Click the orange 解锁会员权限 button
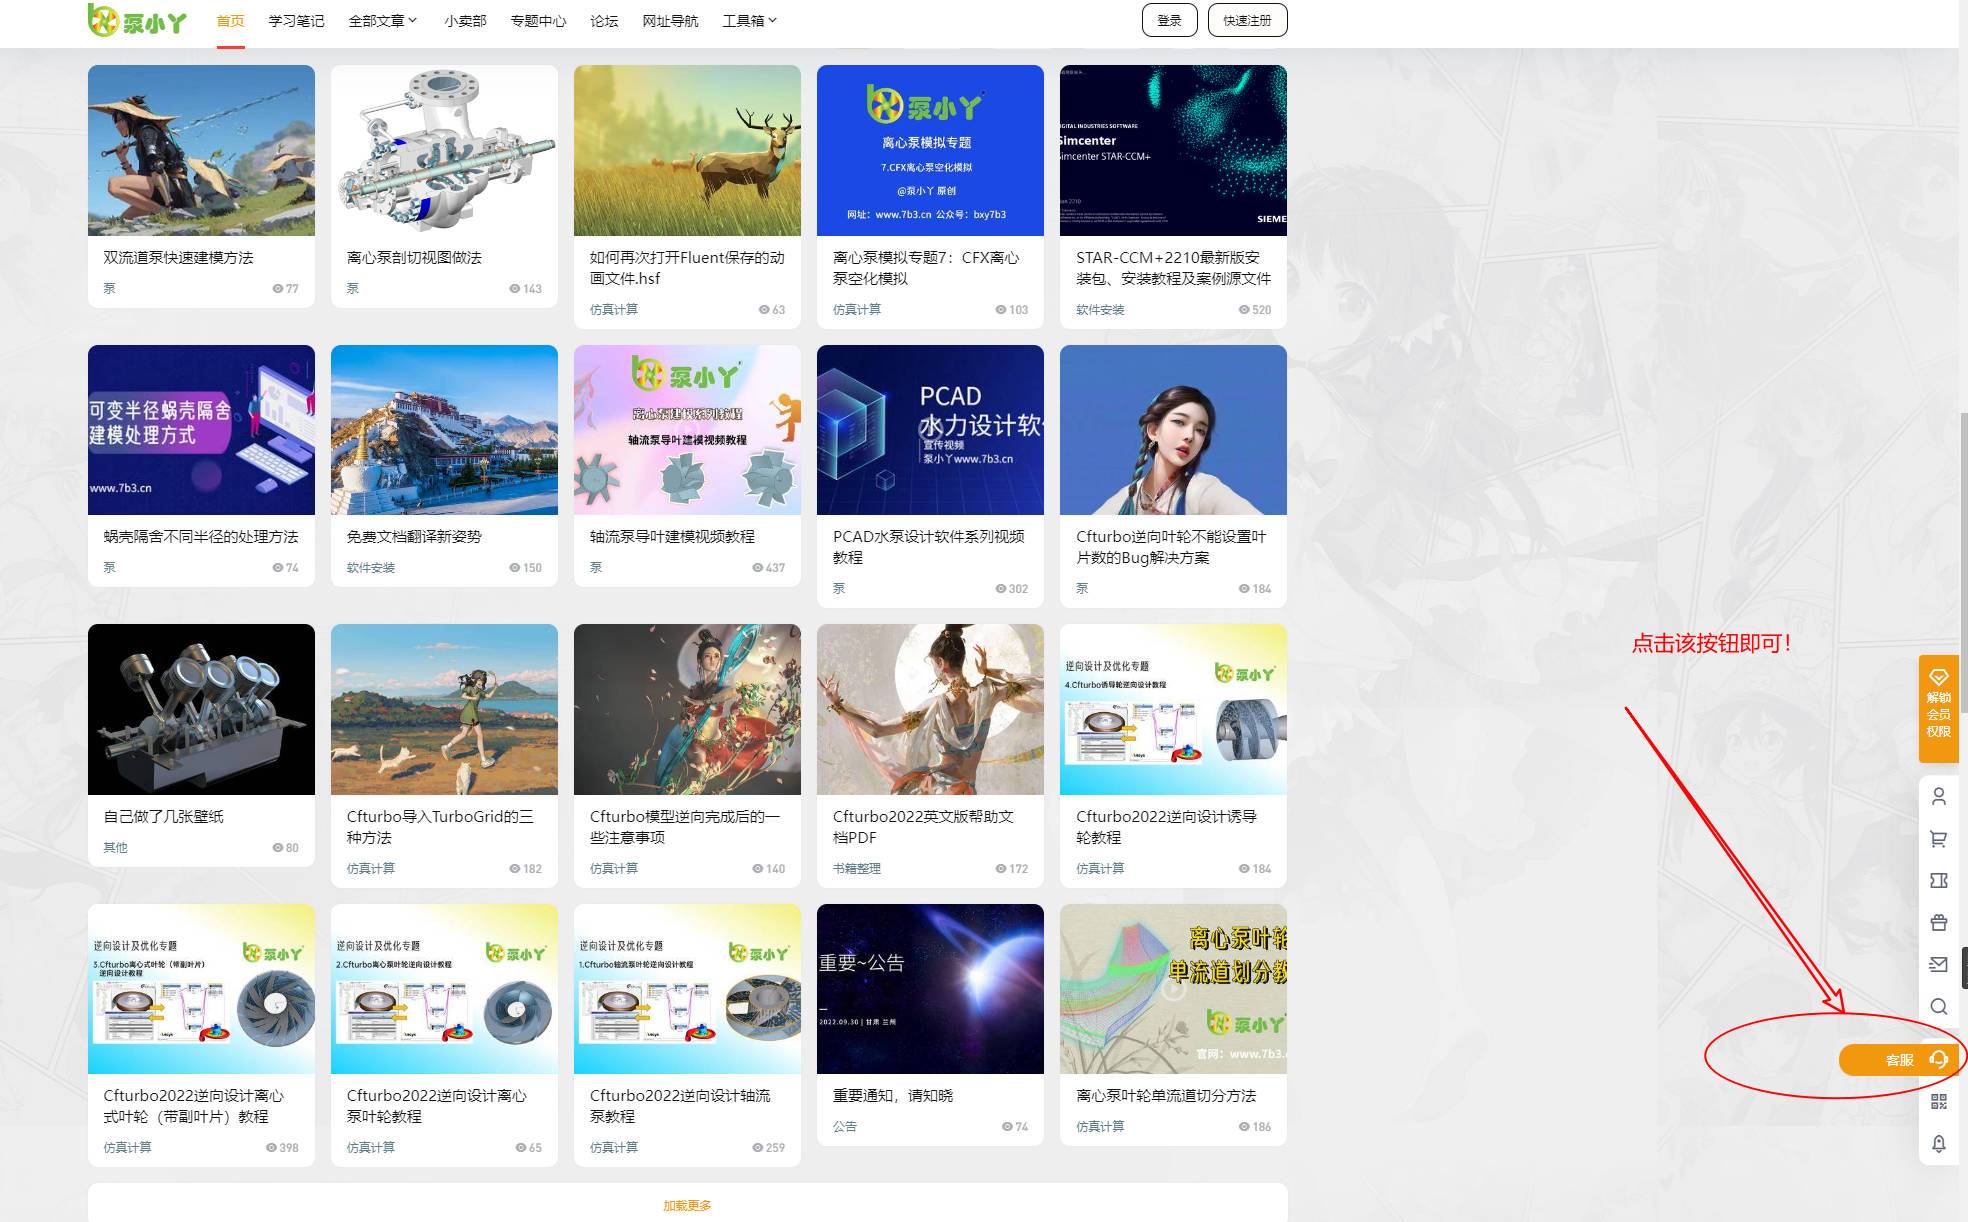 click(x=1938, y=709)
